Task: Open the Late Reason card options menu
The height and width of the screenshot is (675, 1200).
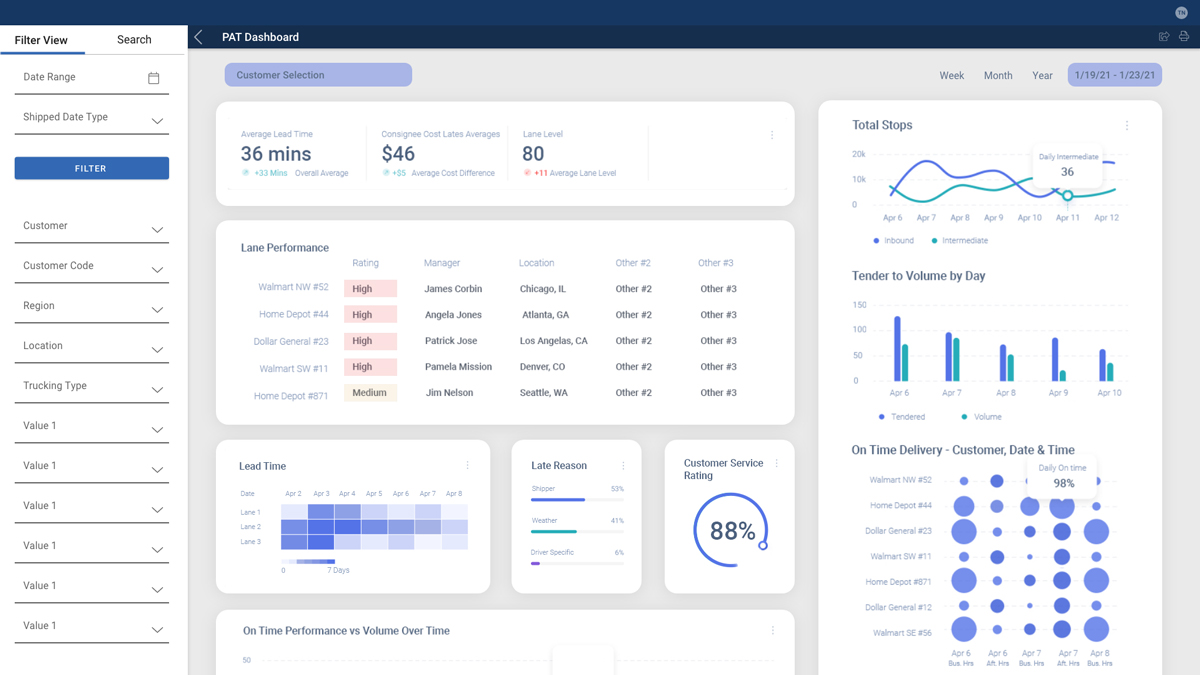Action: 623,466
